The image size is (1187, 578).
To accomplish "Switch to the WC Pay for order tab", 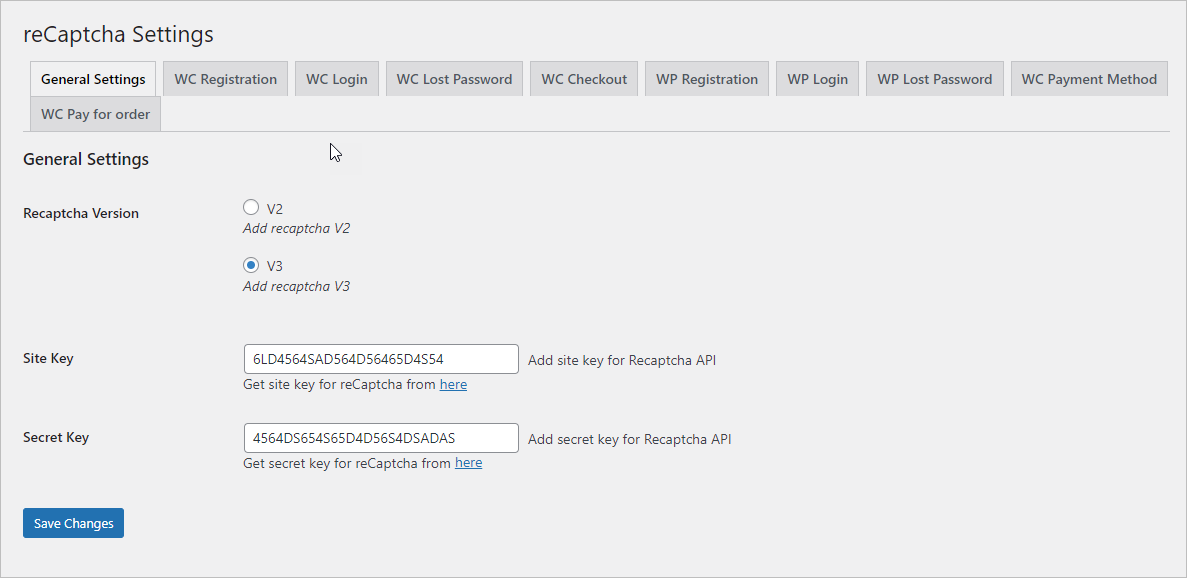I will (x=94, y=113).
